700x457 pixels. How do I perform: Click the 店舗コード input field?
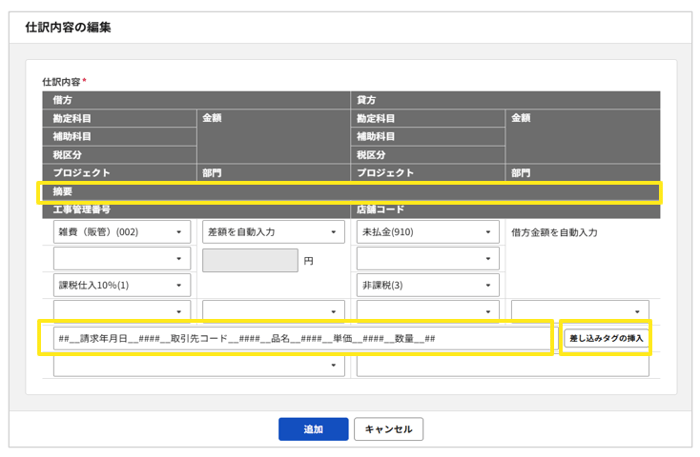(x=502, y=366)
